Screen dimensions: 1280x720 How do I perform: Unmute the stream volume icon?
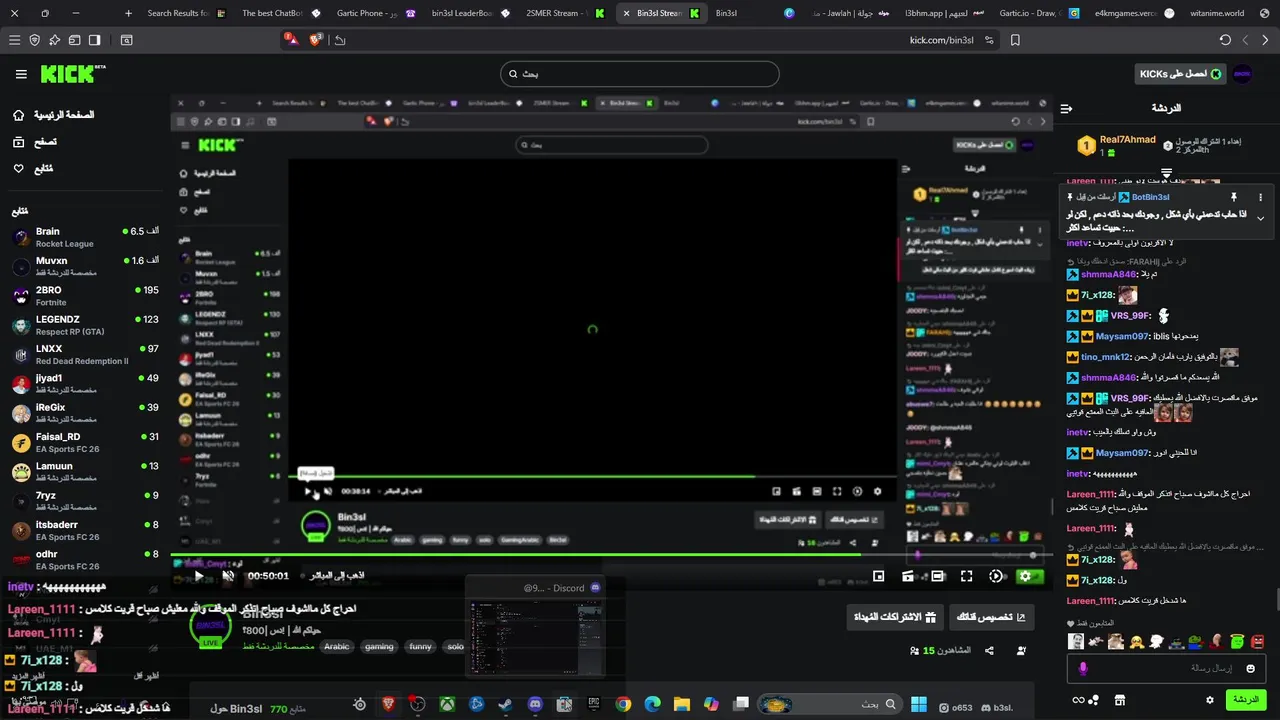pos(228,576)
